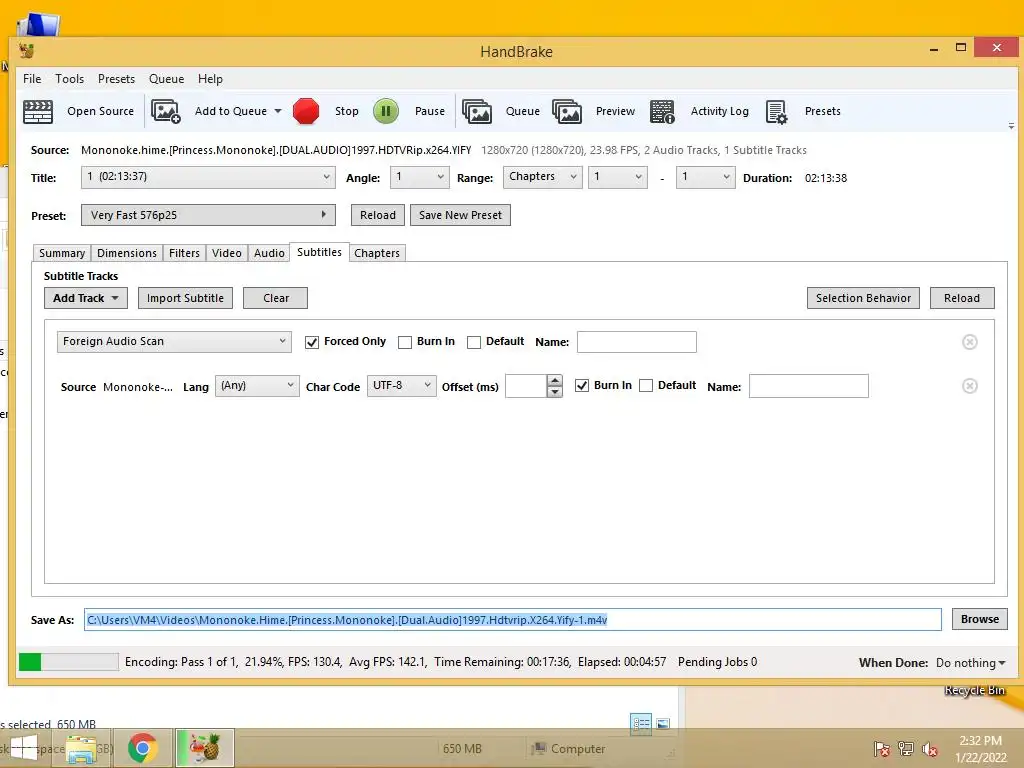Open the Tools menu
This screenshot has width=1024, height=768.
coord(69,78)
